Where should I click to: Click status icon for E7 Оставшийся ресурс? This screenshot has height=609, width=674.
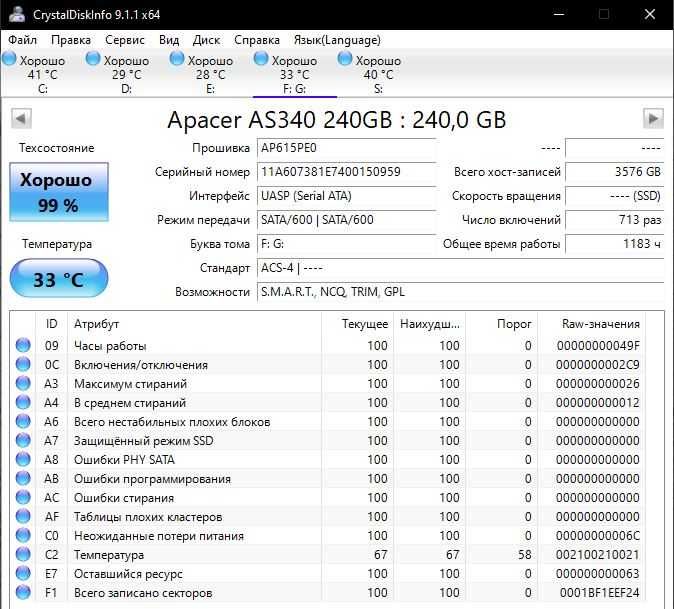click(23, 573)
